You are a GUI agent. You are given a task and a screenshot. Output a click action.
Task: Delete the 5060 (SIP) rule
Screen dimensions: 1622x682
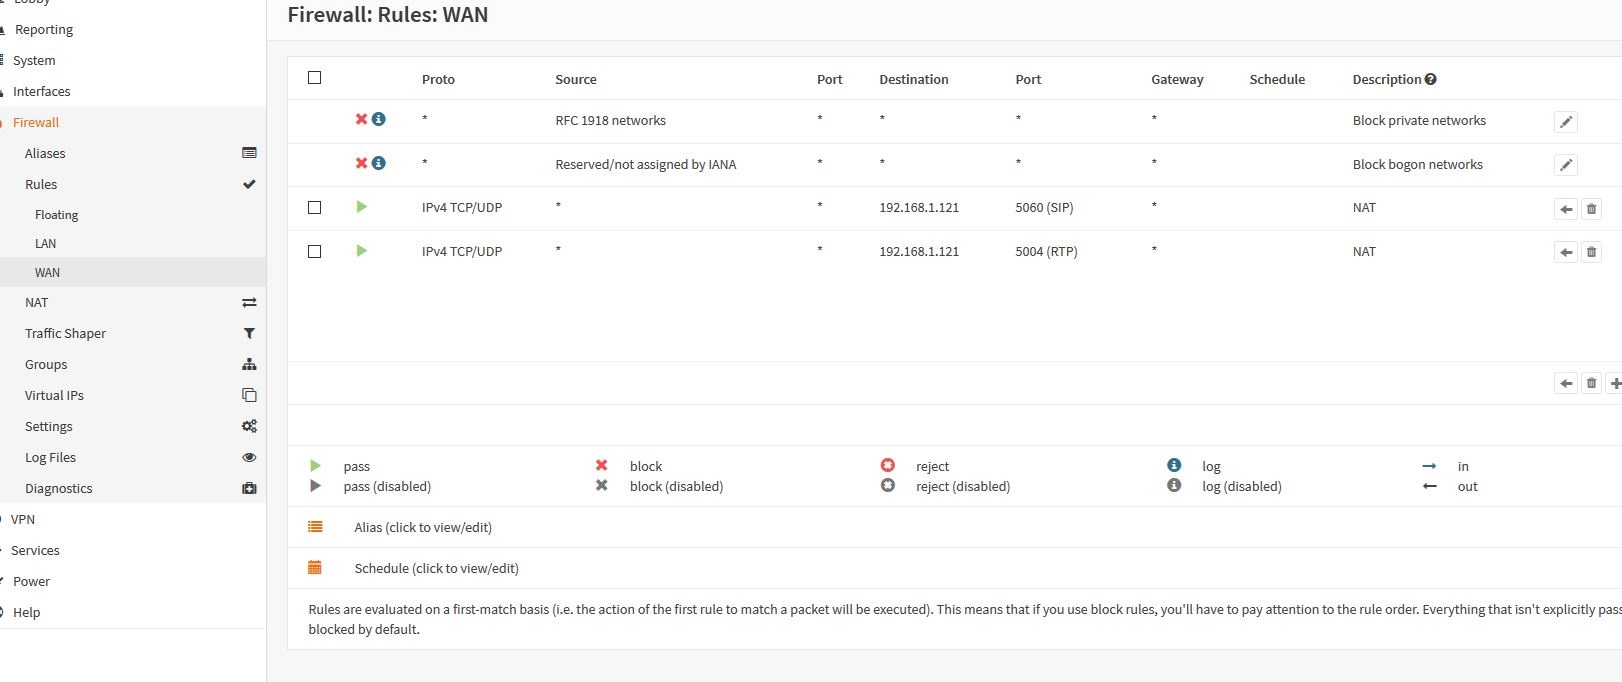coord(1591,209)
